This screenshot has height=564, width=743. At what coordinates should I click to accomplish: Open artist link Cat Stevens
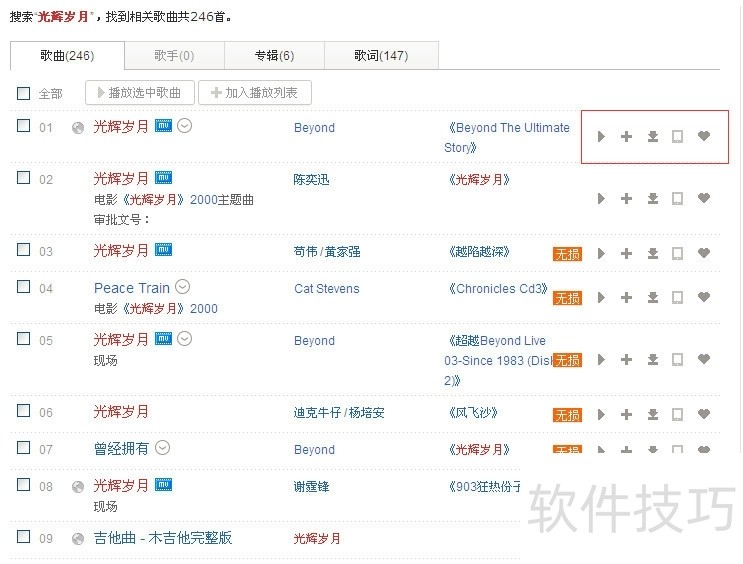click(x=327, y=289)
